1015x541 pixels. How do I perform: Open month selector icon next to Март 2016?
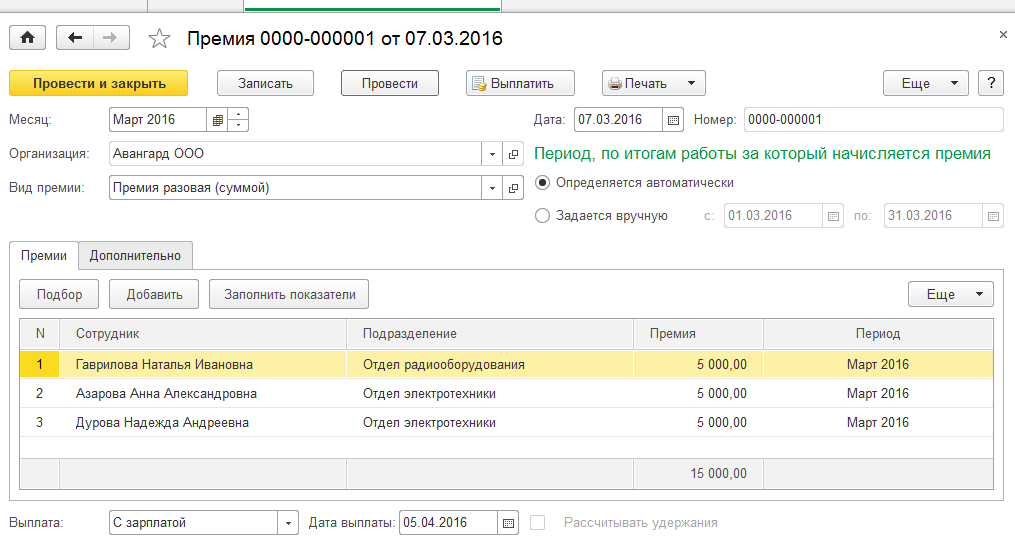click(x=217, y=120)
